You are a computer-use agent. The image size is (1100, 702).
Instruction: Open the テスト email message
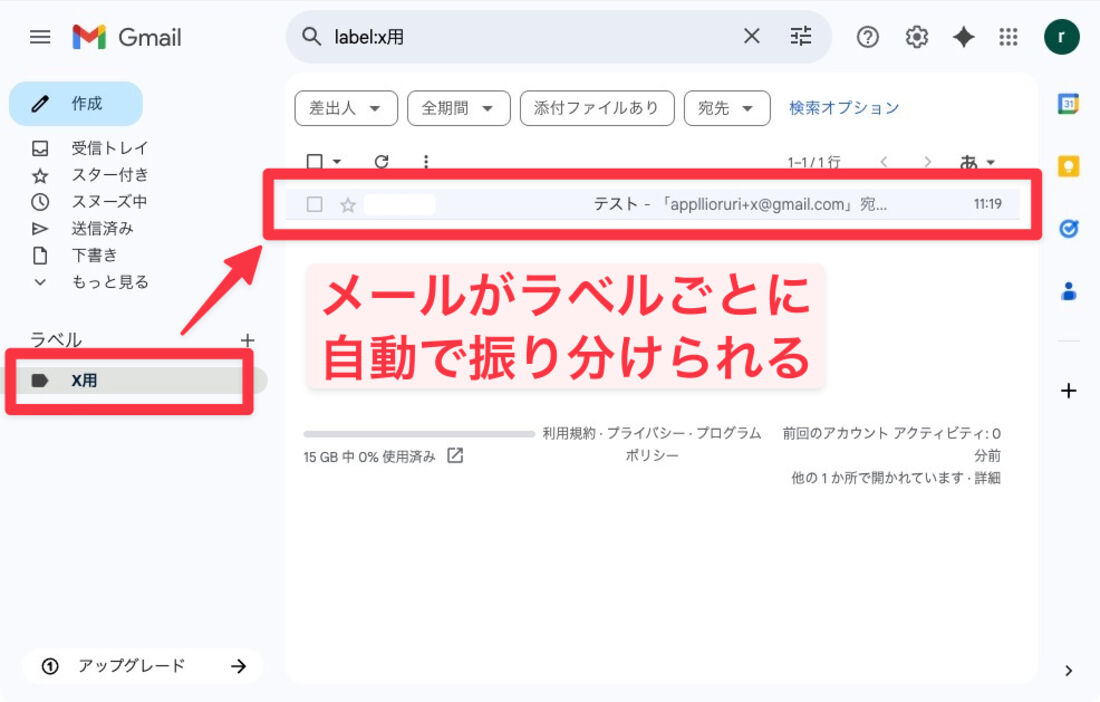(x=652, y=204)
